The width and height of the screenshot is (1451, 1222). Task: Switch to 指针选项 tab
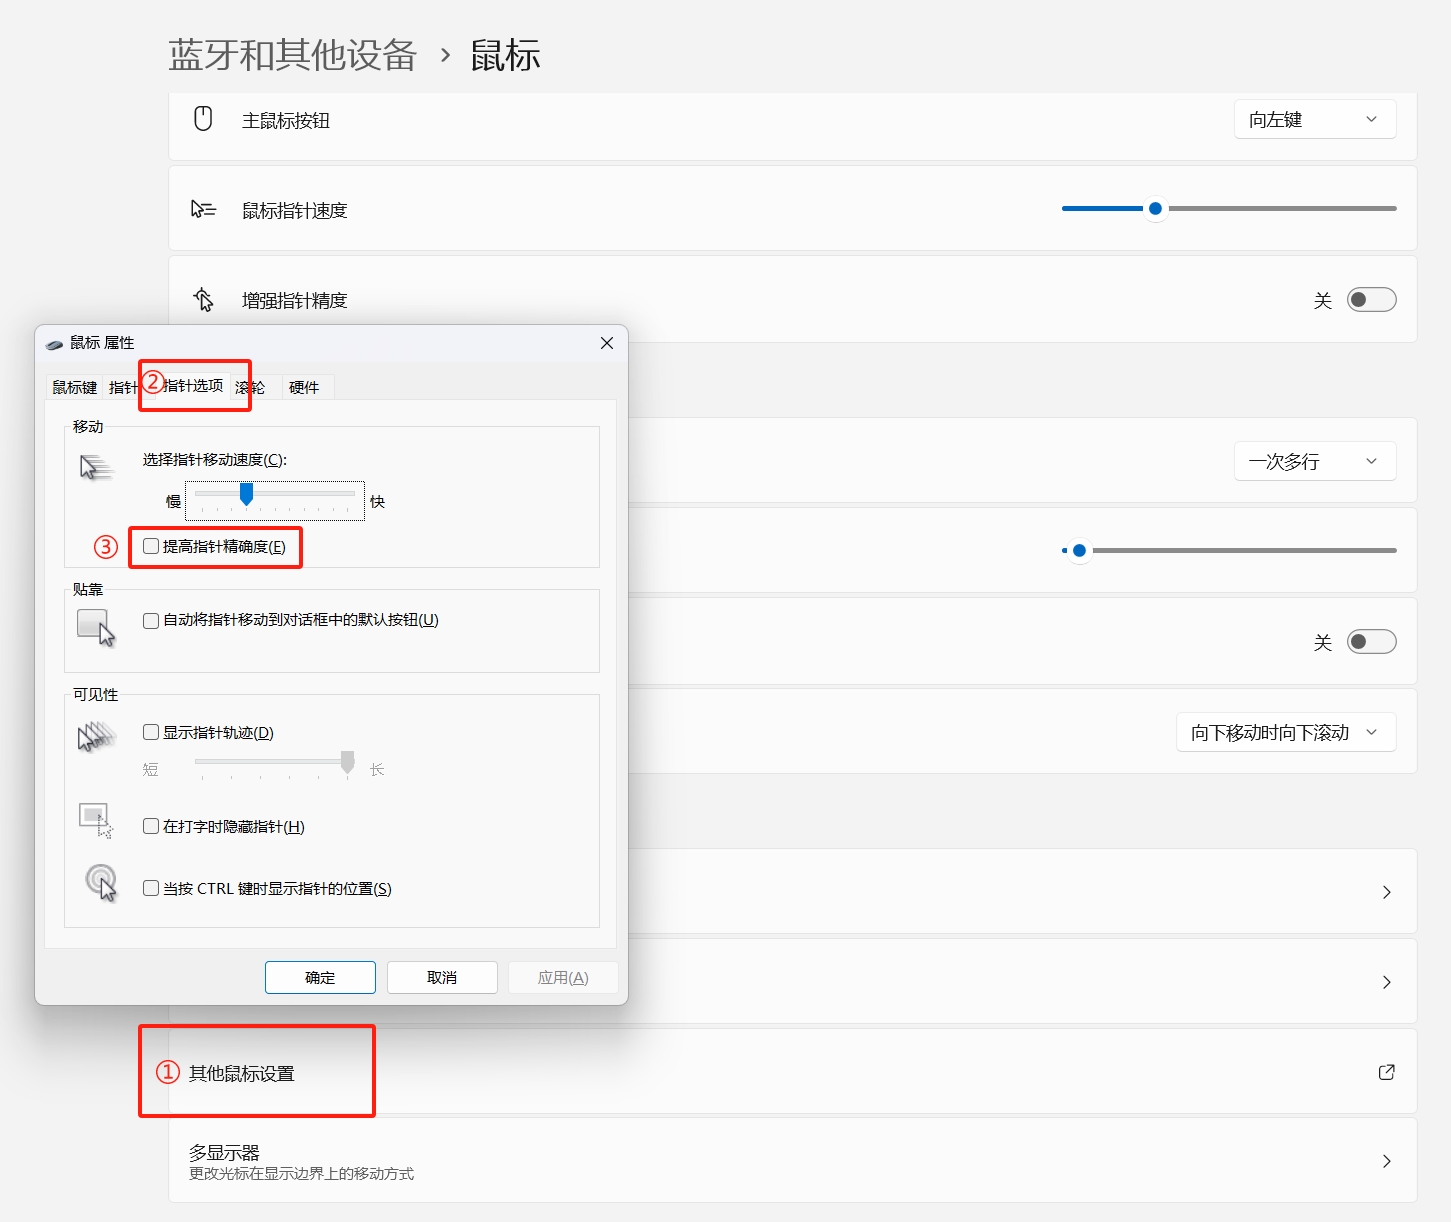click(193, 385)
